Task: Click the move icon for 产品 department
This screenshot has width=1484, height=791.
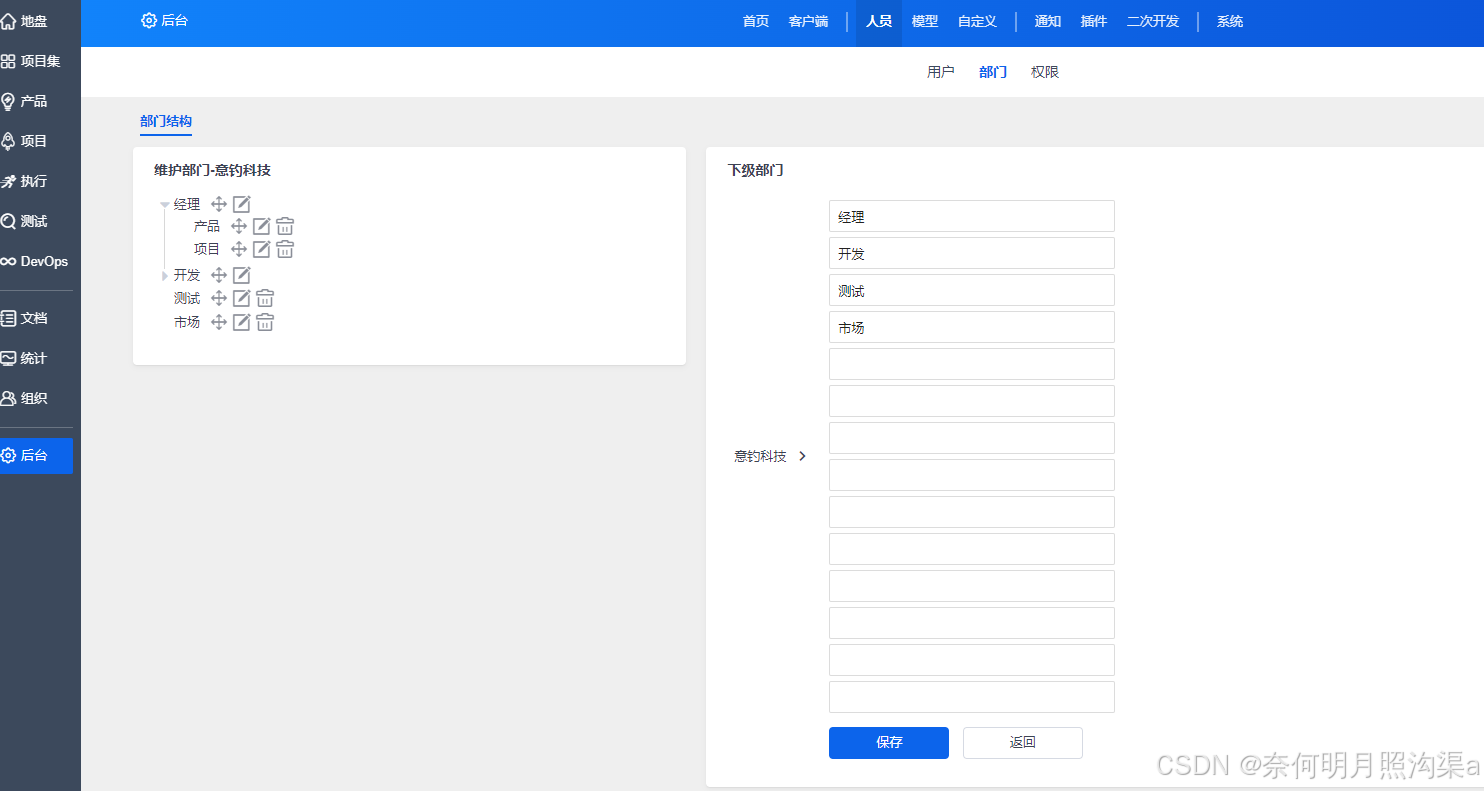Action: (239, 226)
